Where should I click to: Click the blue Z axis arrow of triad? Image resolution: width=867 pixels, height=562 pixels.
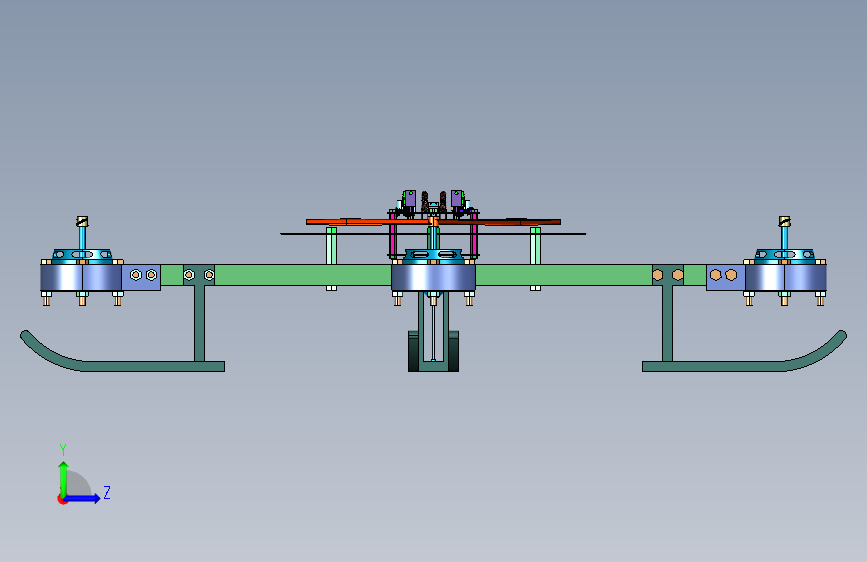coord(84,498)
